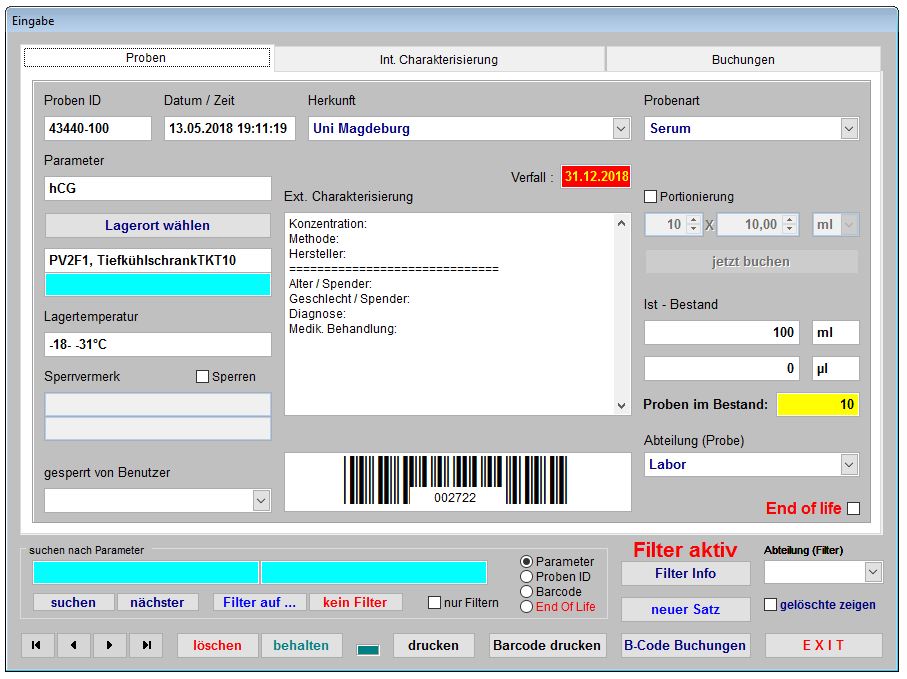Image resolution: width=907 pixels, height=679 pixels.
Task: Click cyan field below Lagerort
Action: (157, 285)
